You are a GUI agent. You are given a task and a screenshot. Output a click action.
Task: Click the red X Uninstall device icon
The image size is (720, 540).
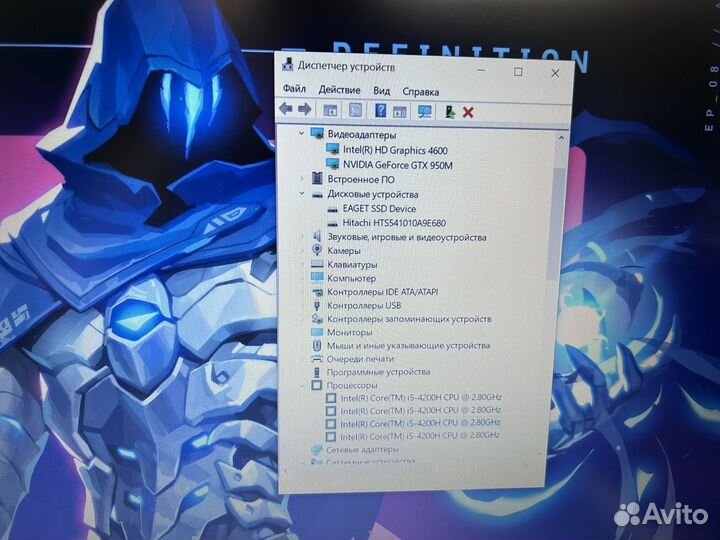click(x=468, y=112)
